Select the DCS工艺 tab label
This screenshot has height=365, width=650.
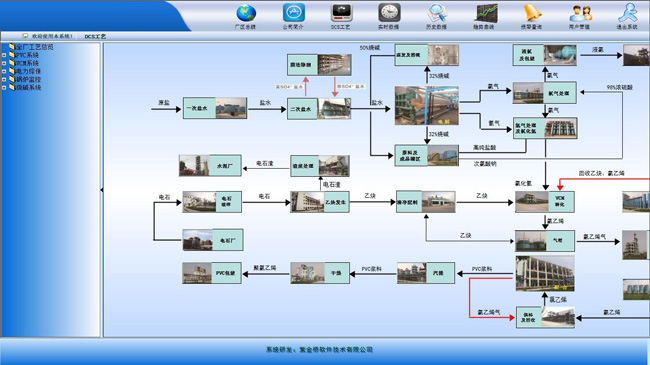95,36
